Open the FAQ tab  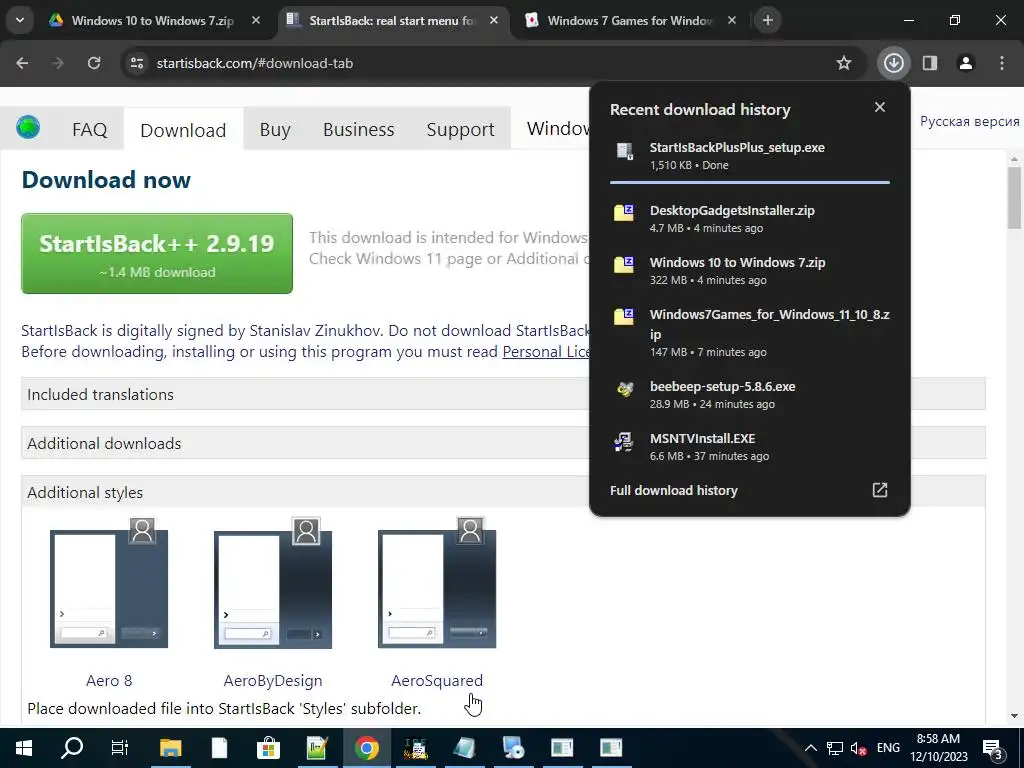(x=89, y=129)
